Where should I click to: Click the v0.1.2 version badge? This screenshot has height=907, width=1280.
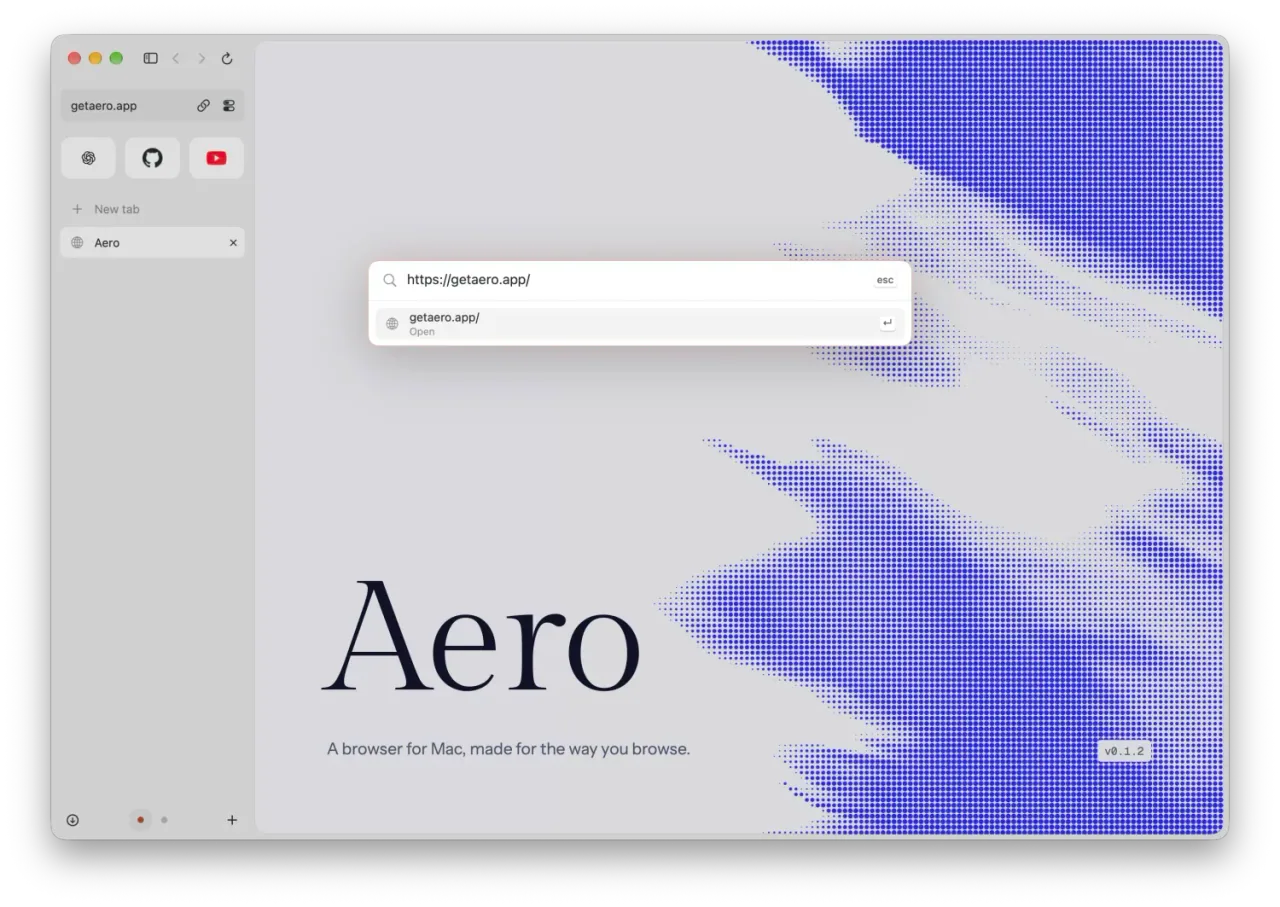point(1124,751)
